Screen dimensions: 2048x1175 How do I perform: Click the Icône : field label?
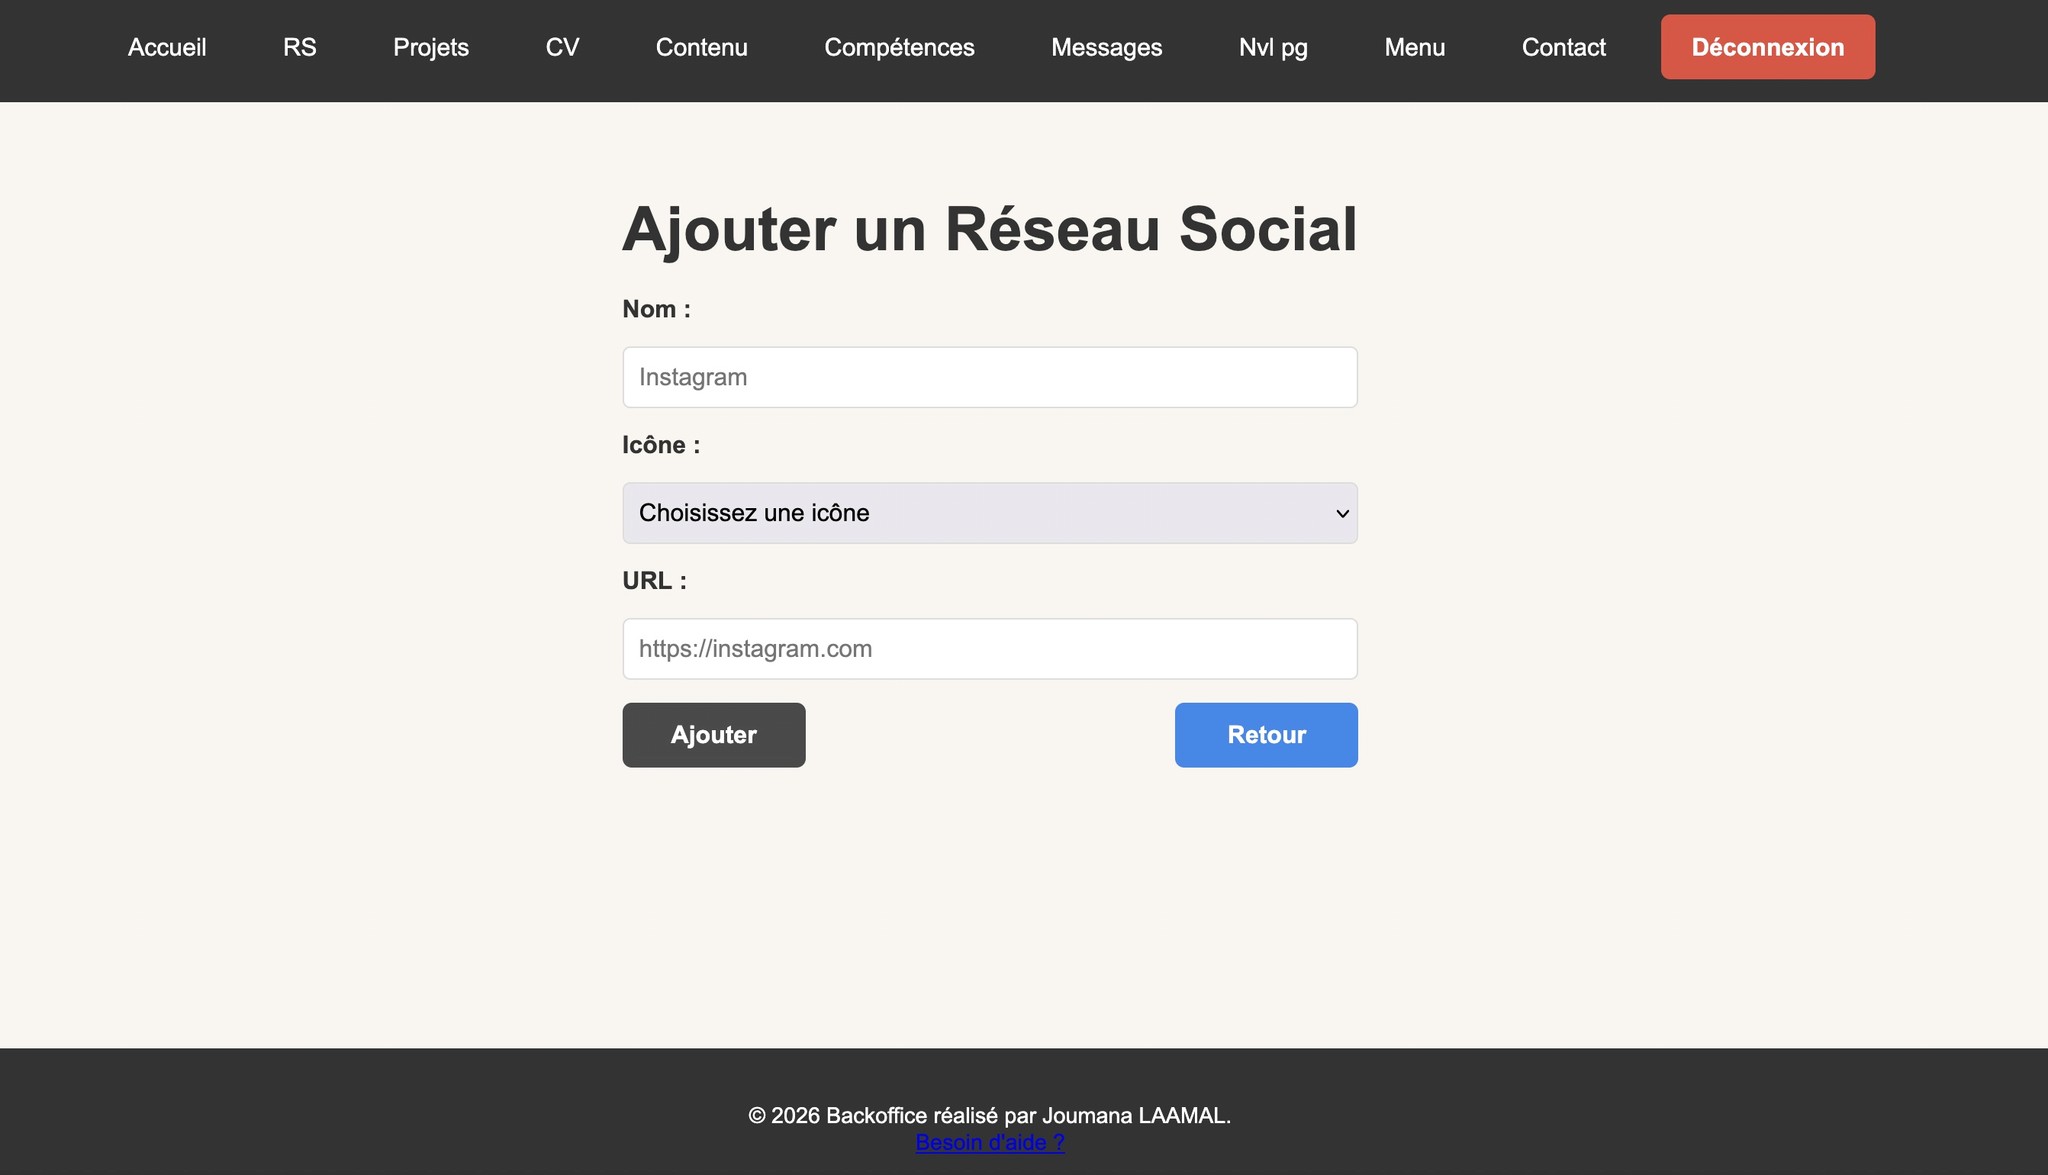point(661,445)
